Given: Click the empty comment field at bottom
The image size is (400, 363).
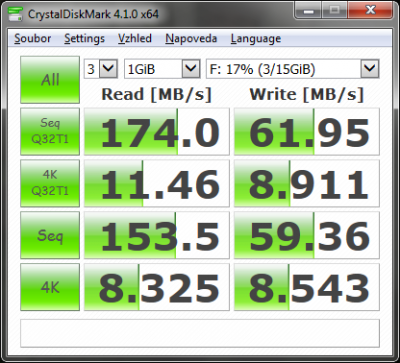Looking at the screenshot, I should [200, 333].
